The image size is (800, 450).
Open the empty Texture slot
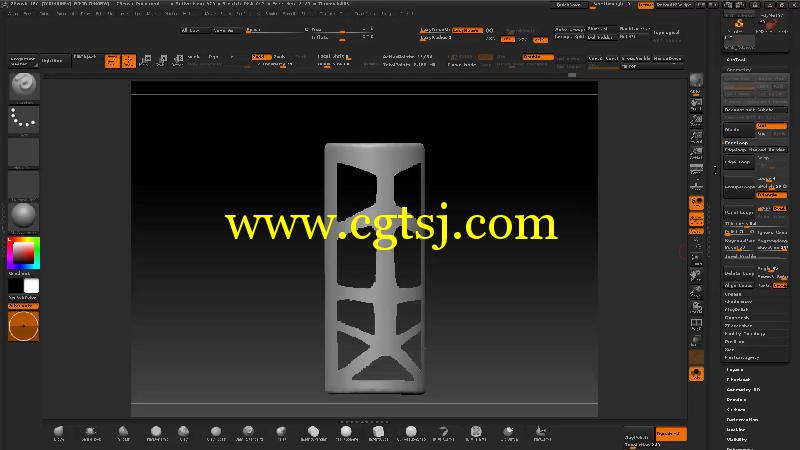(23, 185)
